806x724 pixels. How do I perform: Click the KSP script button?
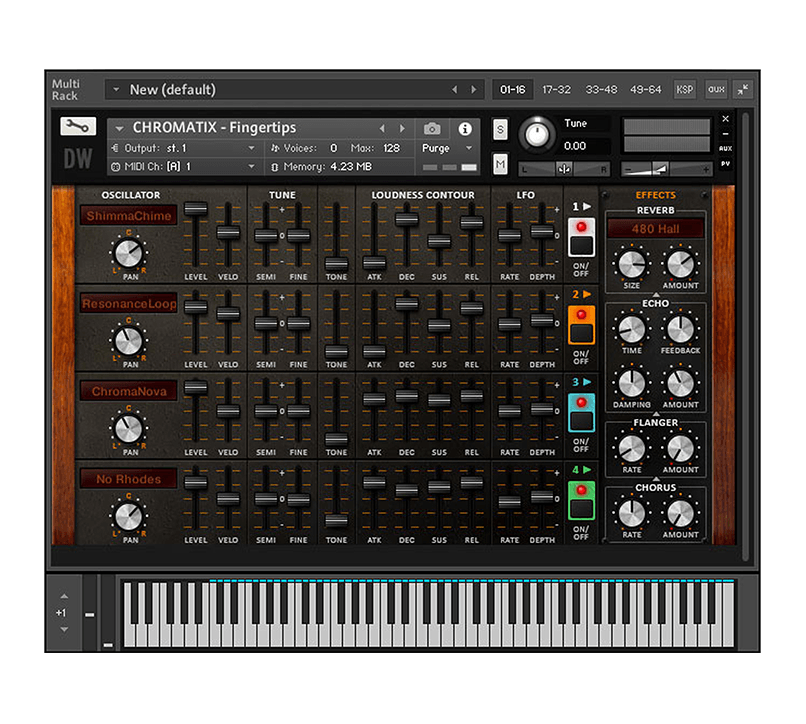point(684,89)
